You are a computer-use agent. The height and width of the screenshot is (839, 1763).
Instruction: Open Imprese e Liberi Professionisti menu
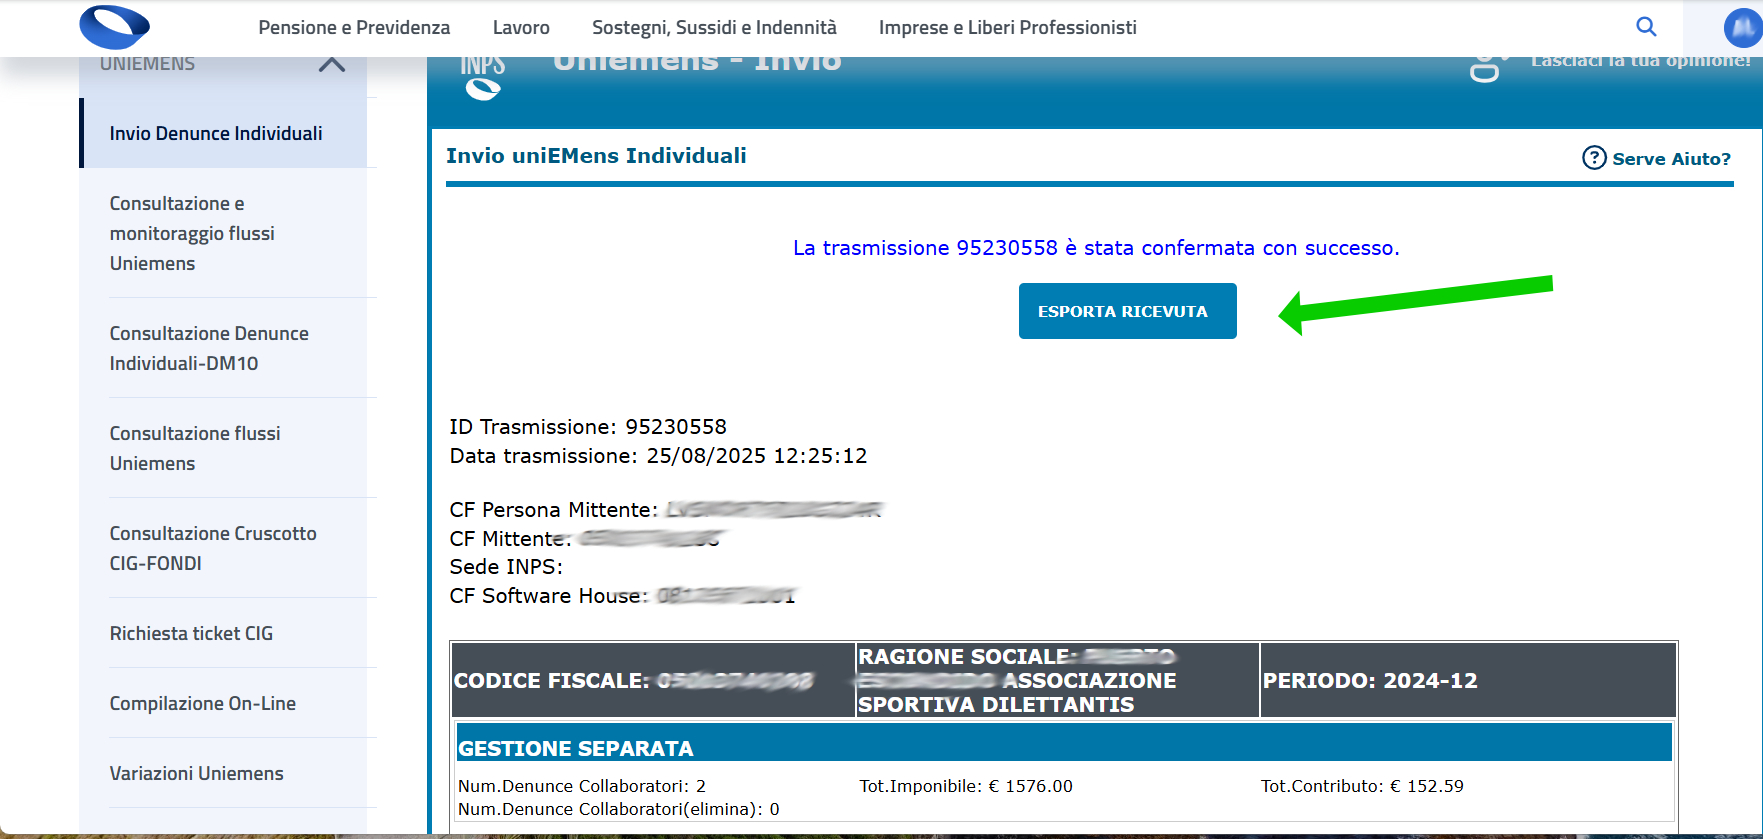point(1007,28)
